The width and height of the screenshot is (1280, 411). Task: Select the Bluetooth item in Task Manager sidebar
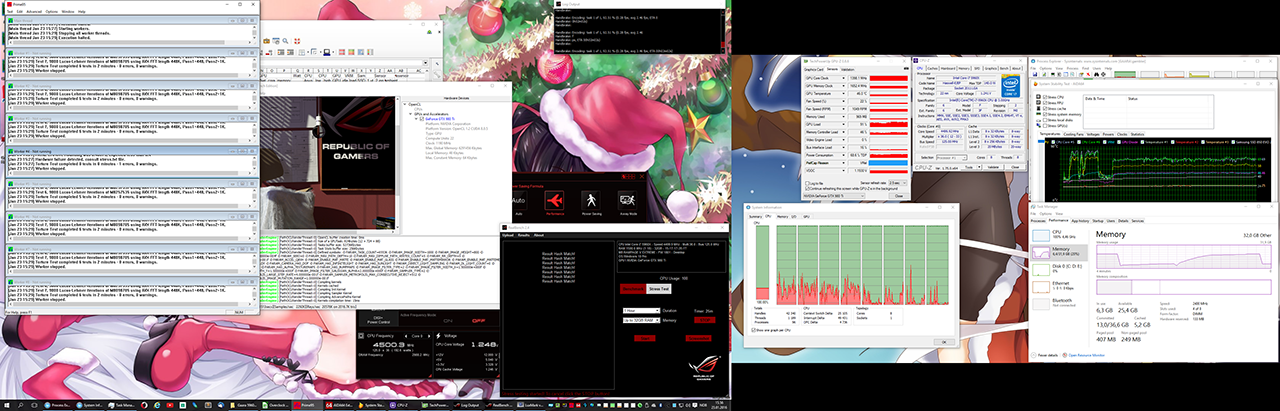(1059, 303)
